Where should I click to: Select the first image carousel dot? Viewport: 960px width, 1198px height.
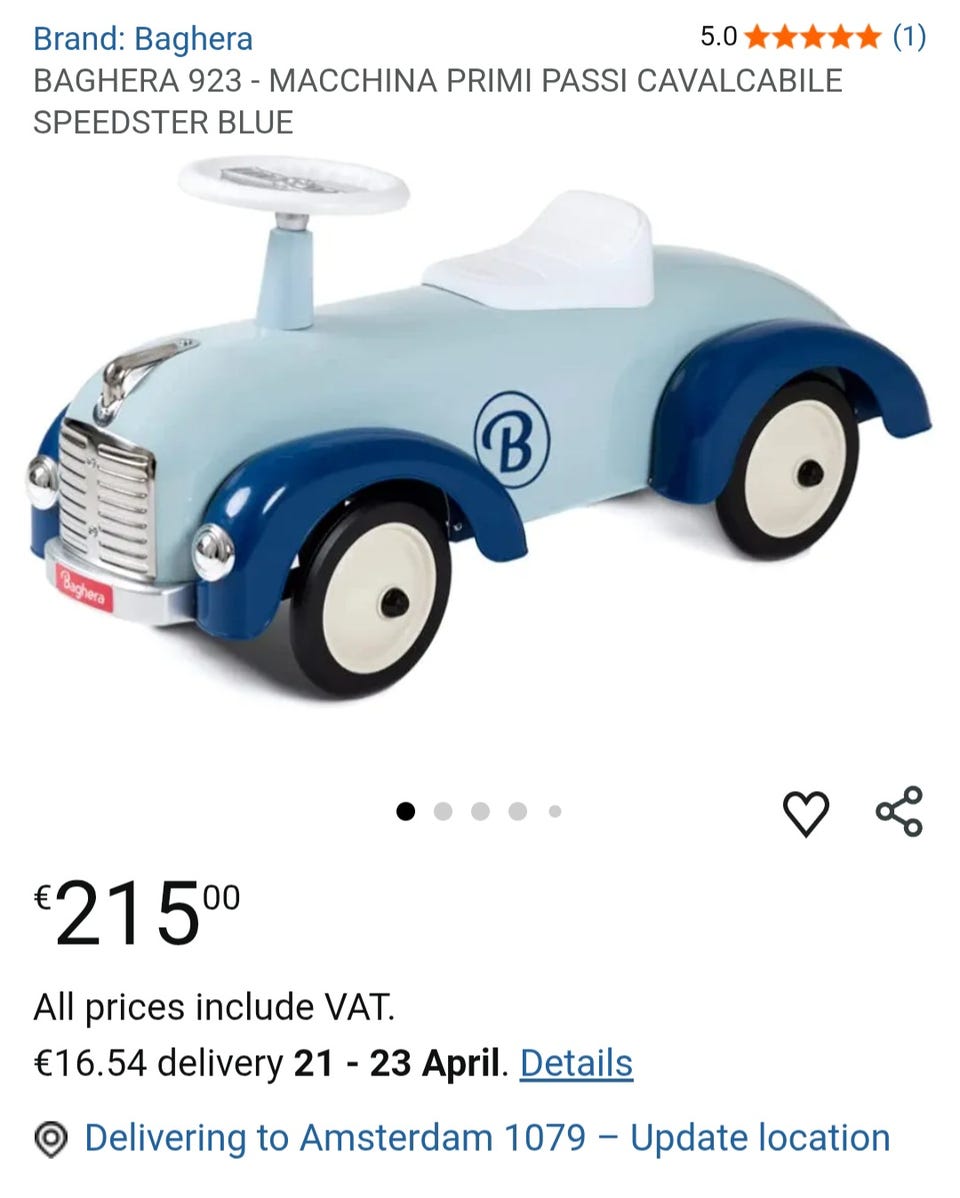click(x=406, y=811)
